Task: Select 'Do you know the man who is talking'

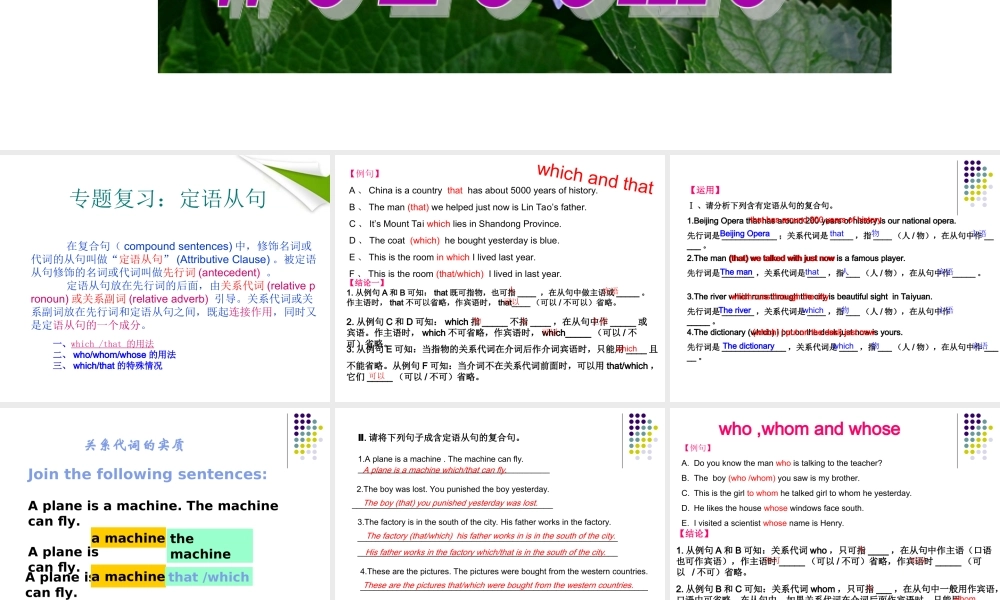Action: 782,463
